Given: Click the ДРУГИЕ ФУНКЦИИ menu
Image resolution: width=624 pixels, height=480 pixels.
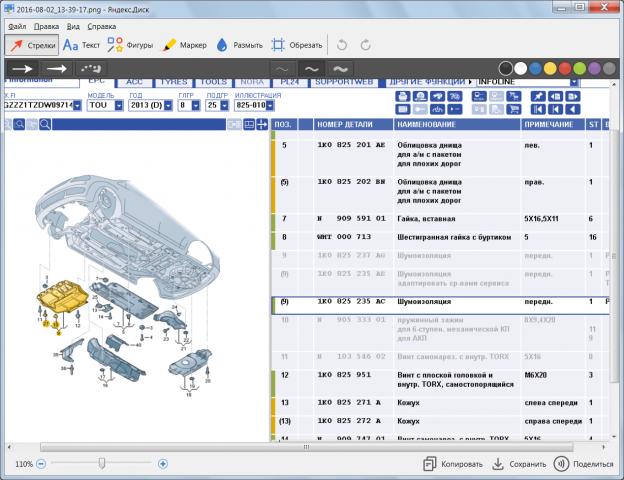Looking at the screenshot, I should click(x=429, y=82).
